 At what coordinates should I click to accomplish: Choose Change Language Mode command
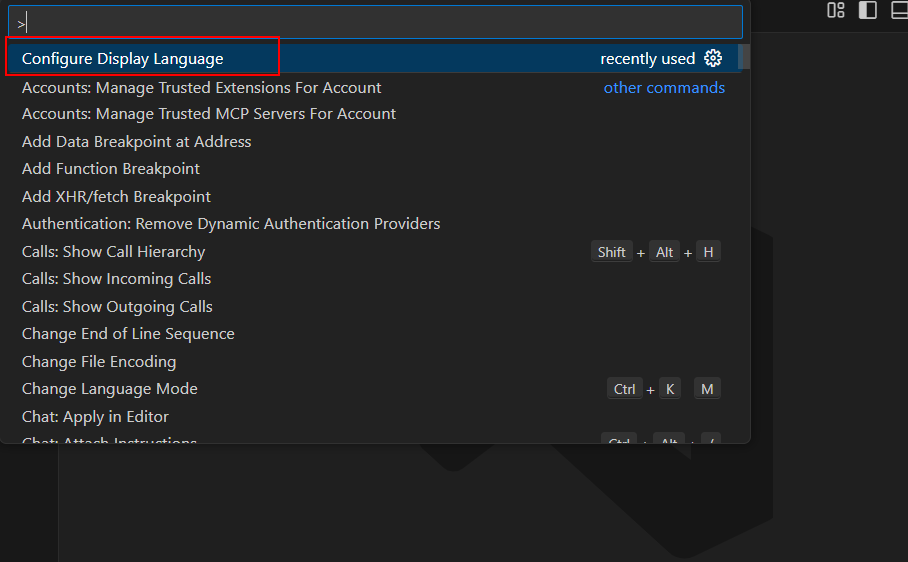[x=110, y=389]
